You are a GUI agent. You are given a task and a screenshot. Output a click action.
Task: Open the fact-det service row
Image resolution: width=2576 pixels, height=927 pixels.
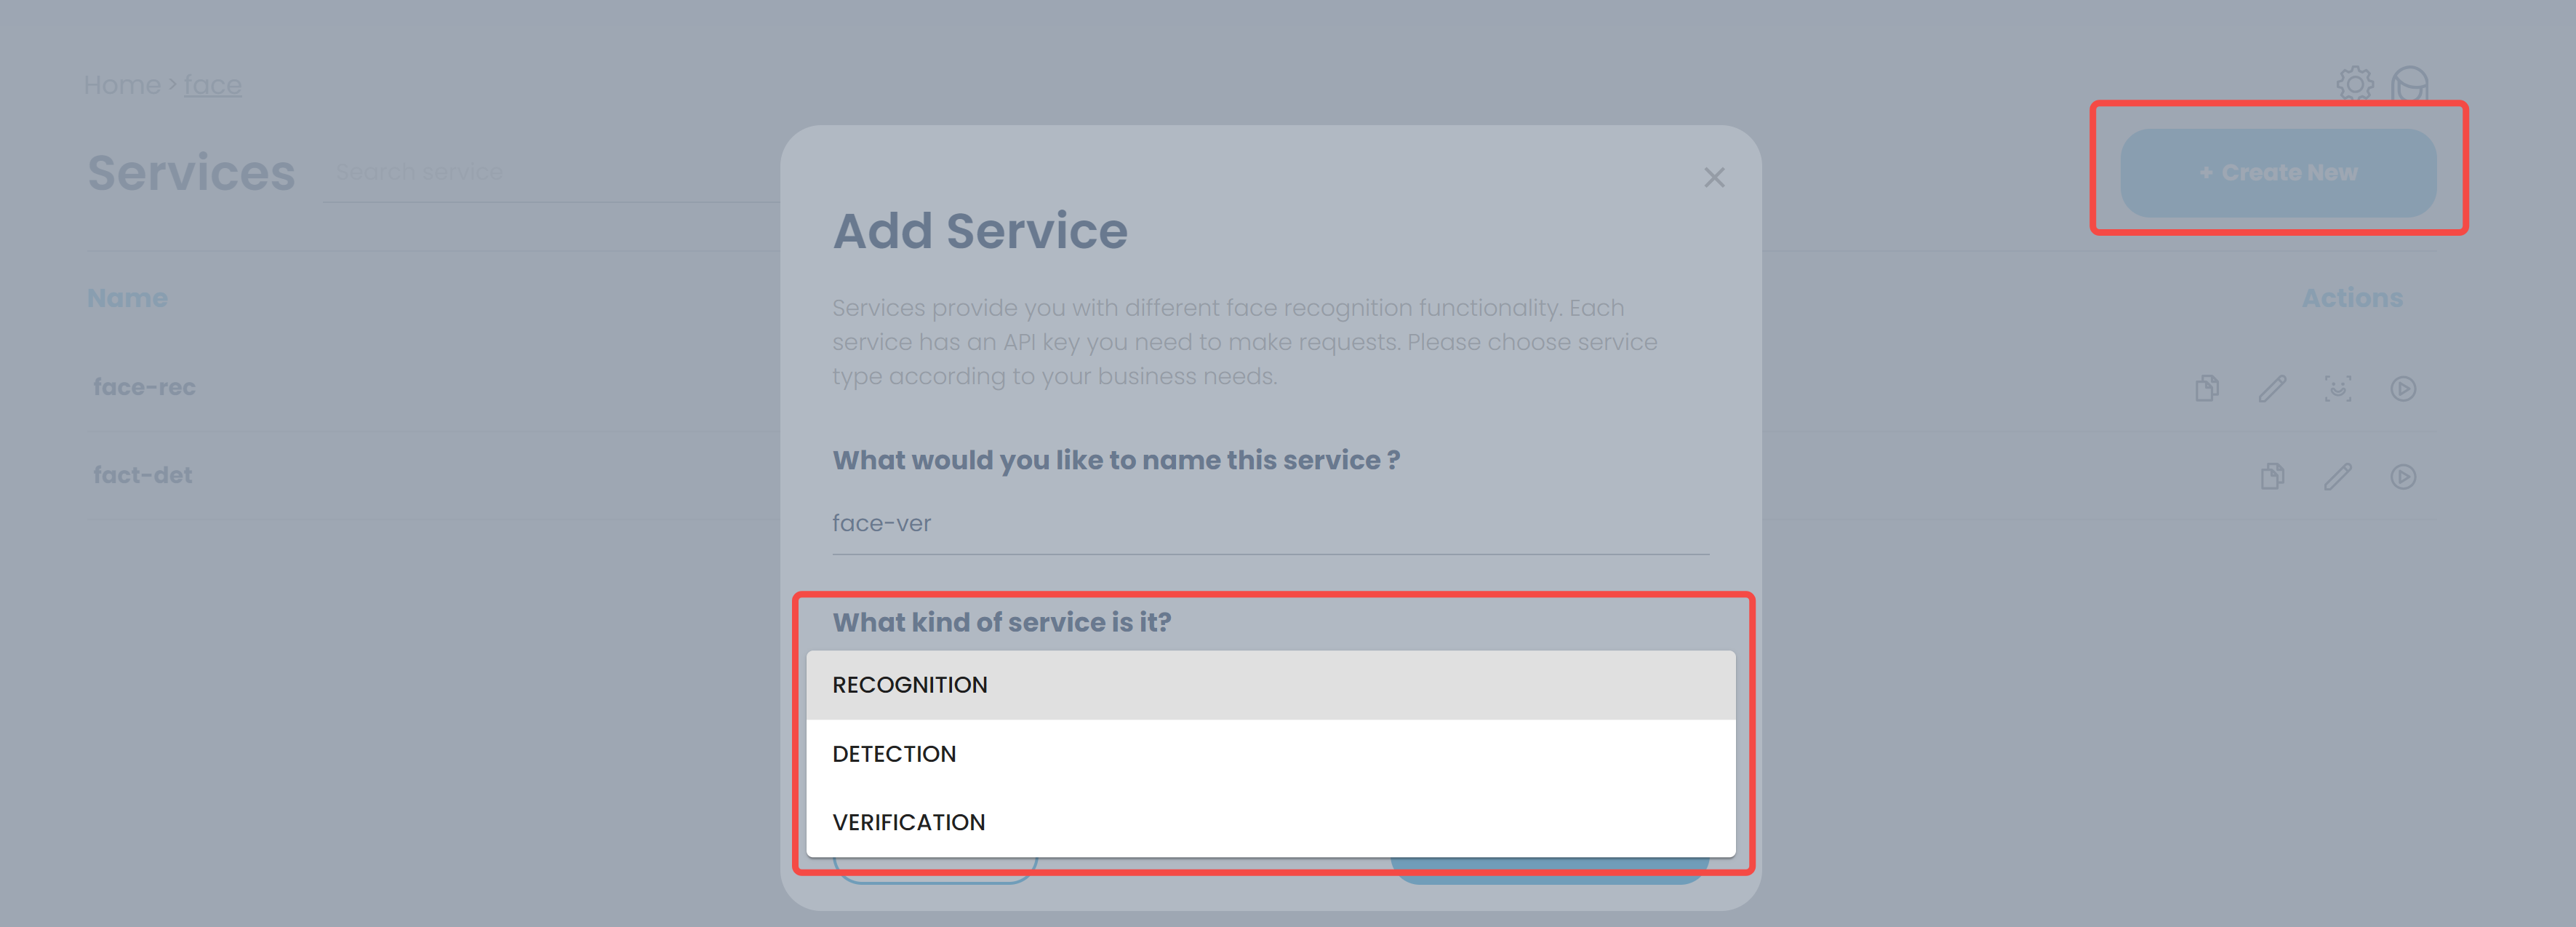(143, 476)
